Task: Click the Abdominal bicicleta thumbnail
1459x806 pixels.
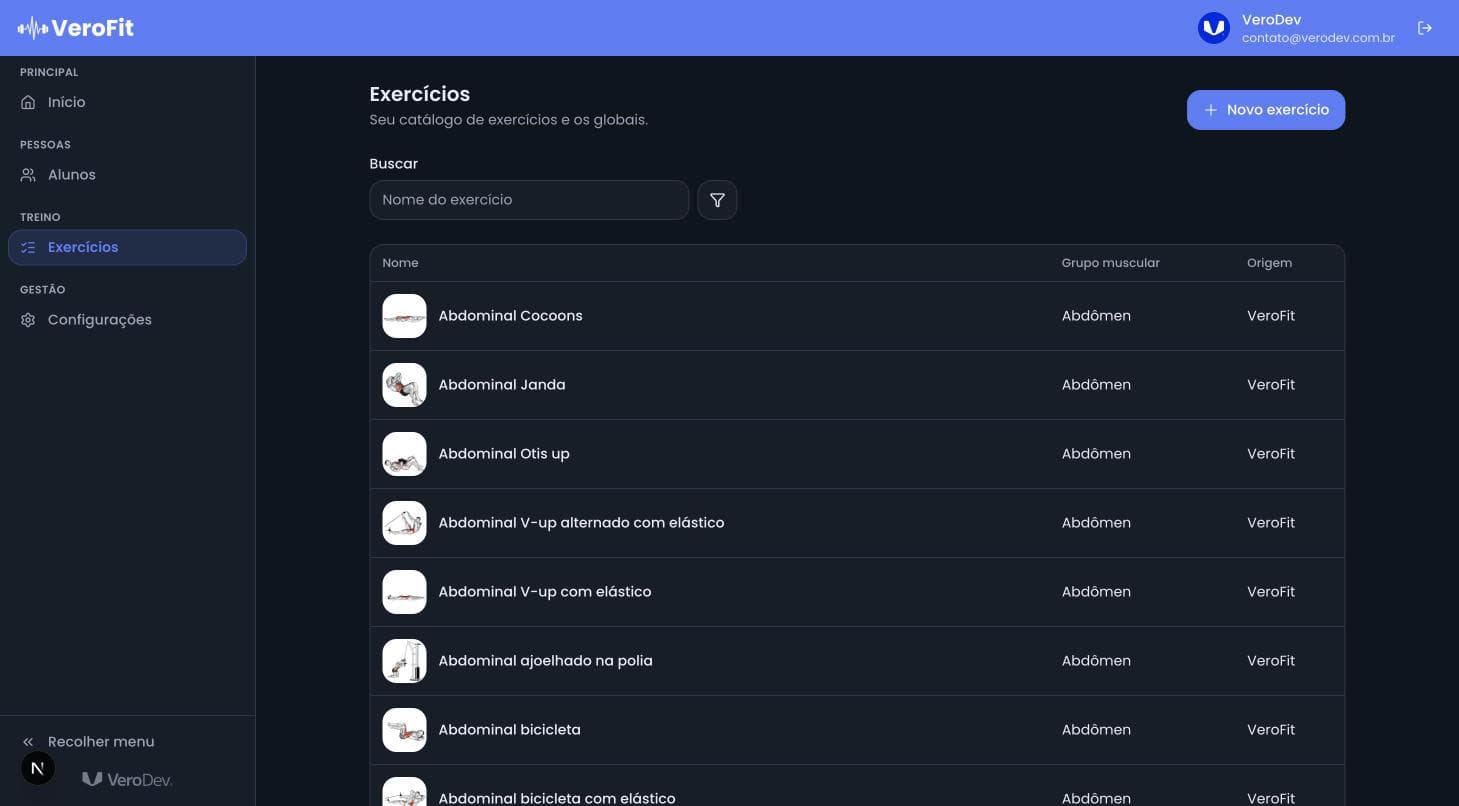Action: [x=404, y=730]
